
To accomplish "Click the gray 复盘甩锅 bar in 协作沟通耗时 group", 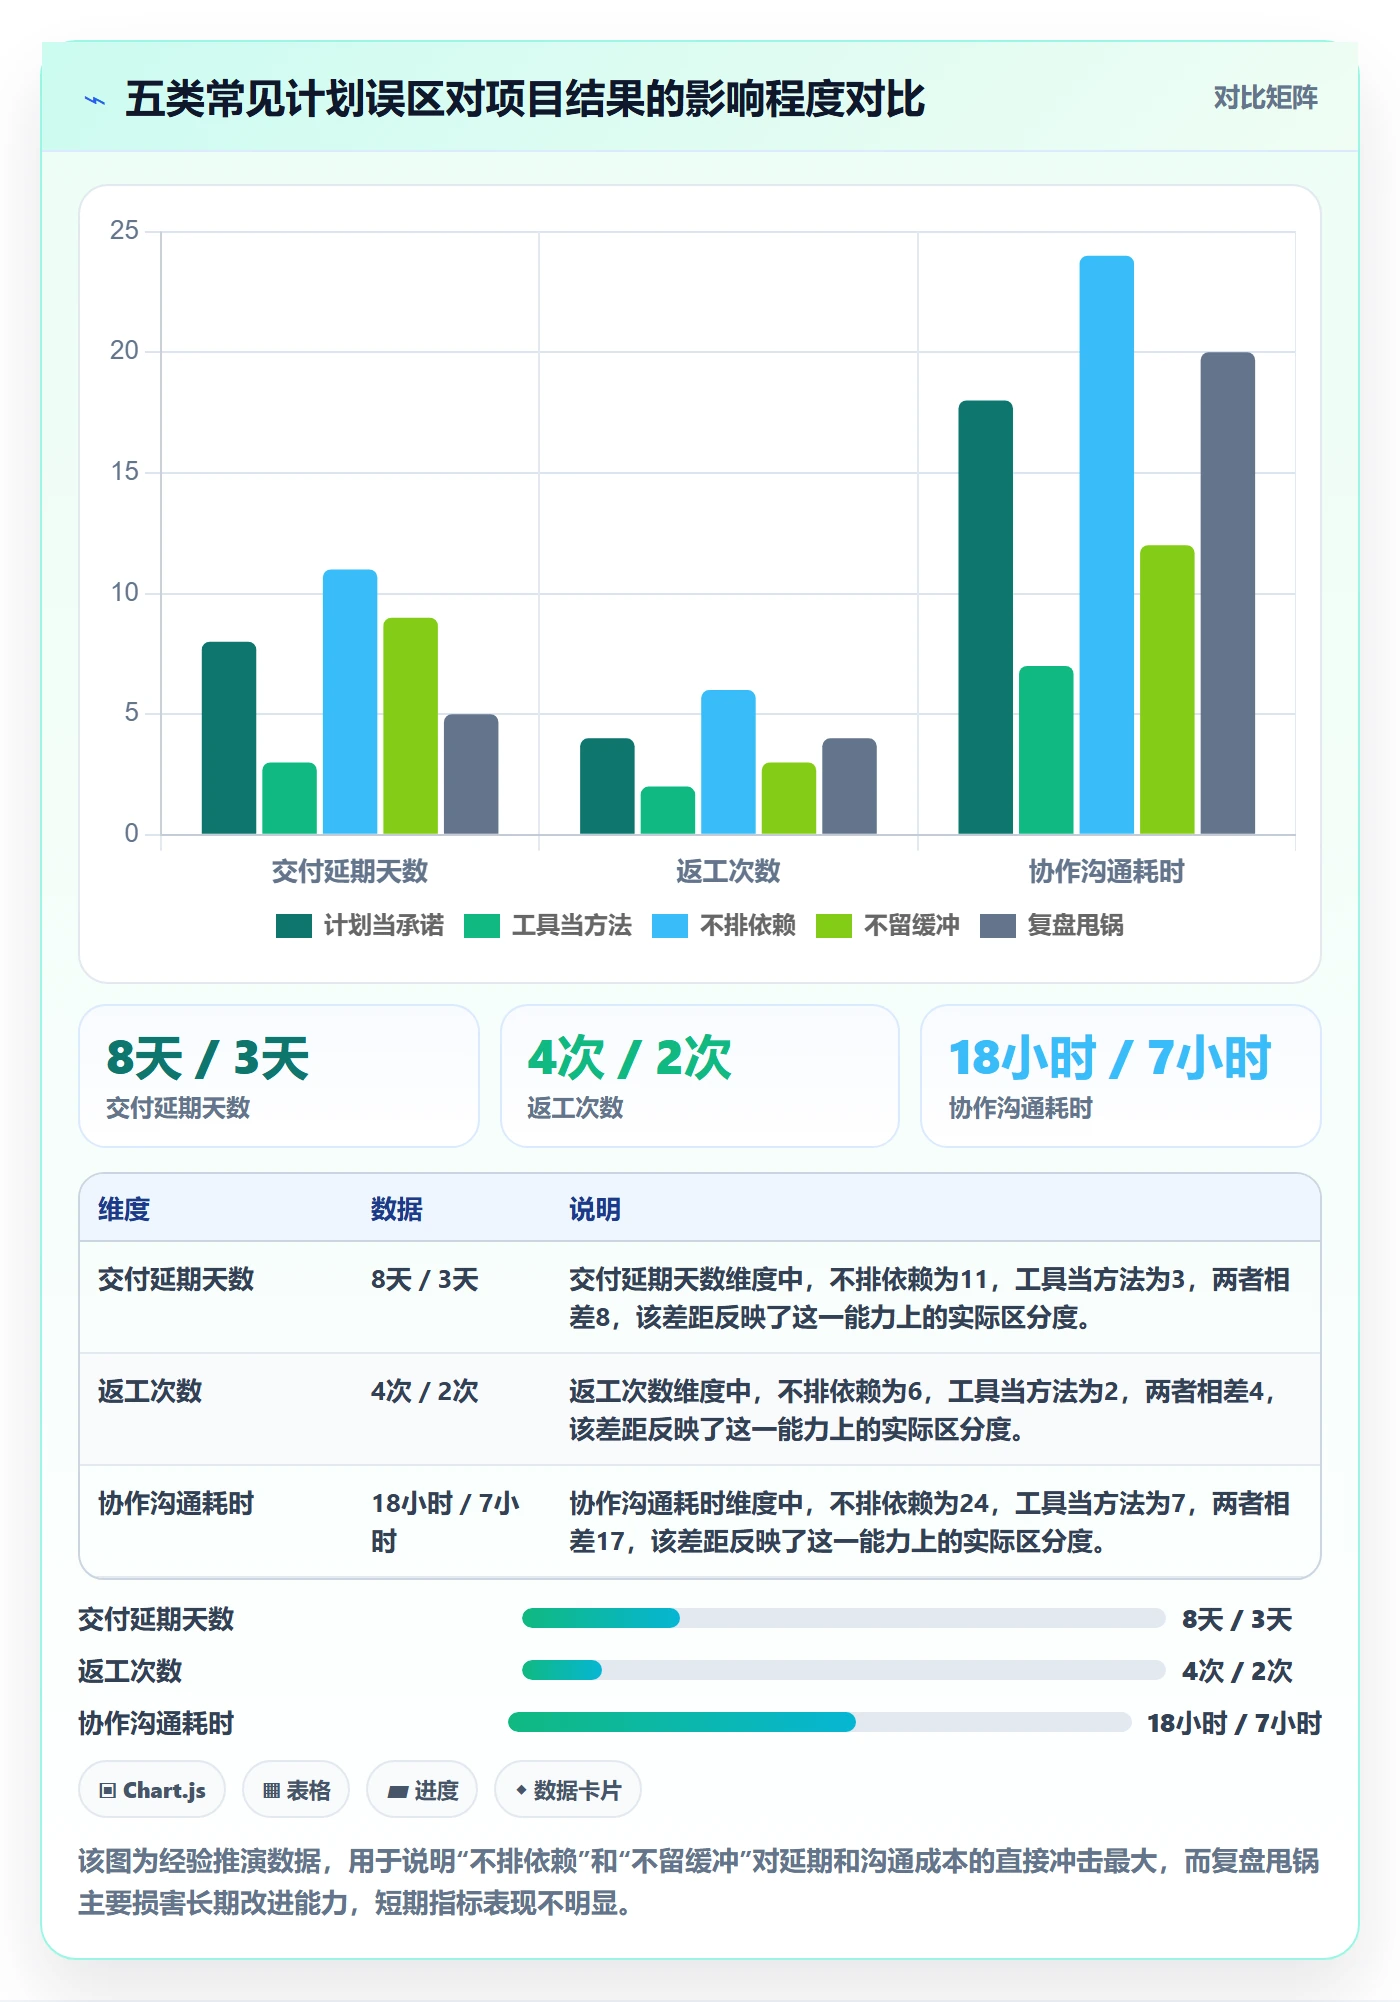I will click(1228, 593).
